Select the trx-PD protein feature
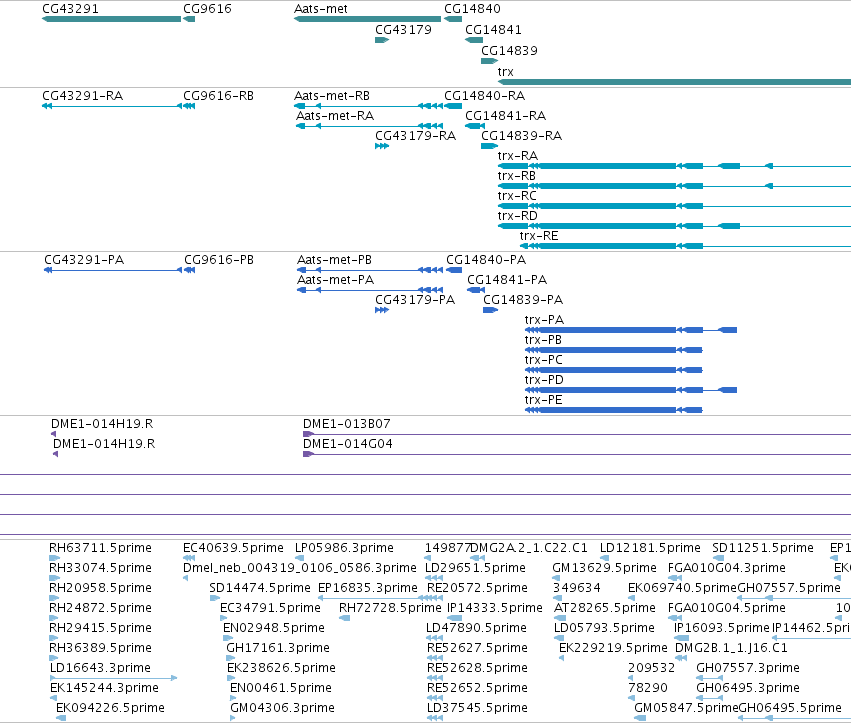This screenshot has height=723, width=851. click(x=631, y=390)
